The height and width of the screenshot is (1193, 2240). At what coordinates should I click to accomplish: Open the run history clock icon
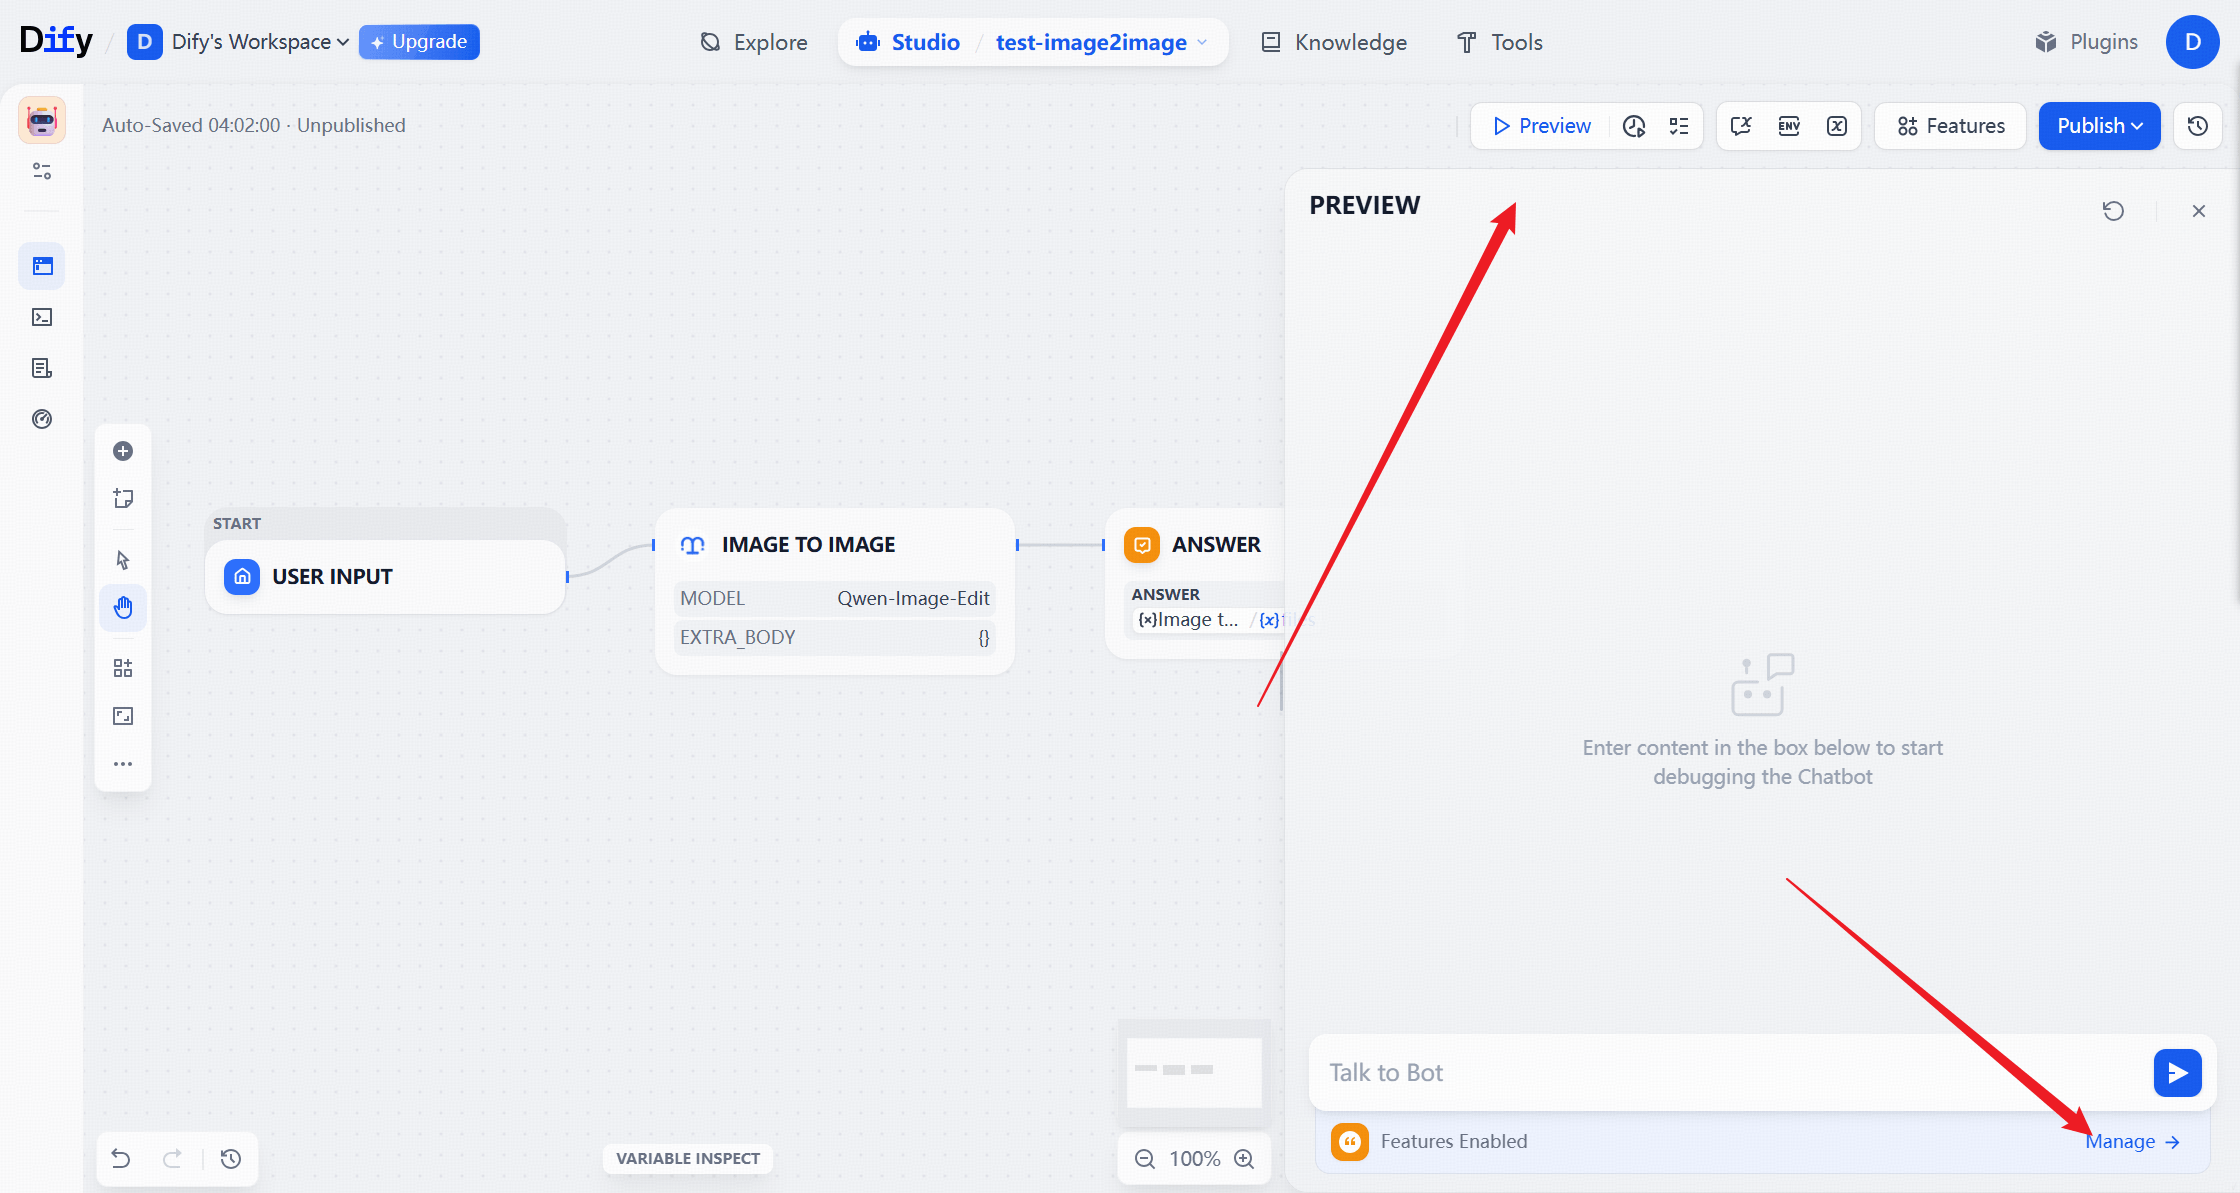coord(1634,126)
